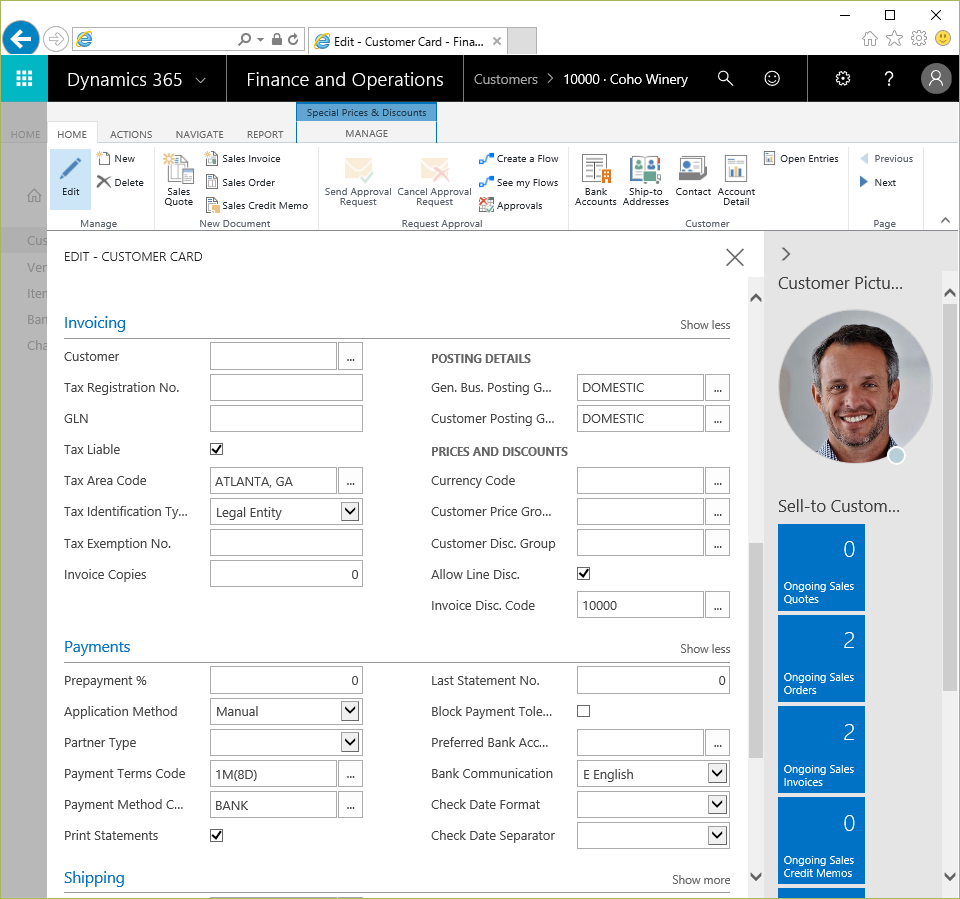Open Ship-to Addresses

click(645, 180)
